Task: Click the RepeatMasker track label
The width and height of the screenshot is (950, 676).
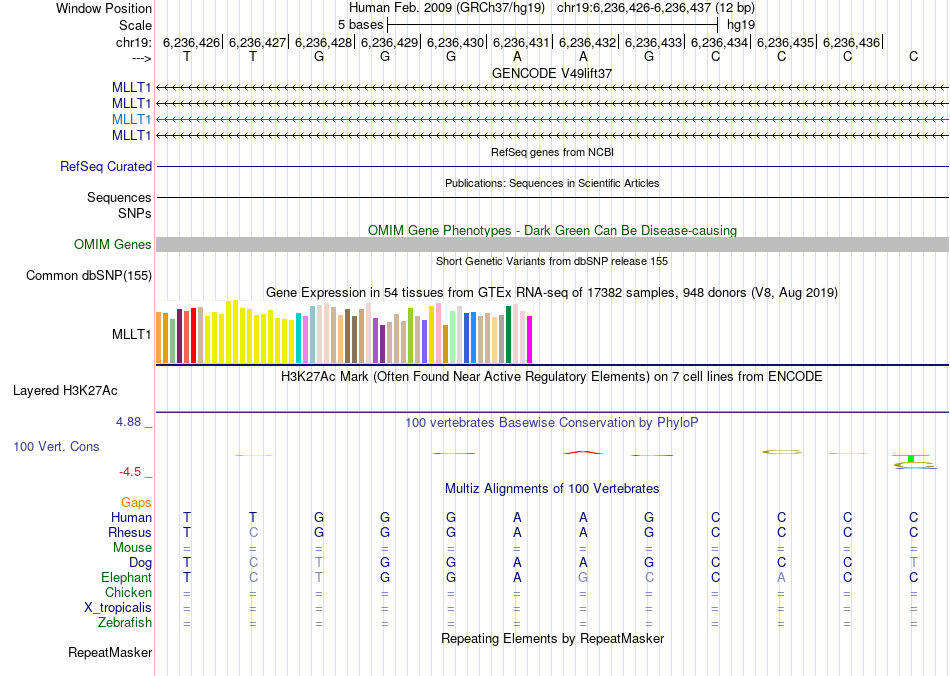Action: 110,652
